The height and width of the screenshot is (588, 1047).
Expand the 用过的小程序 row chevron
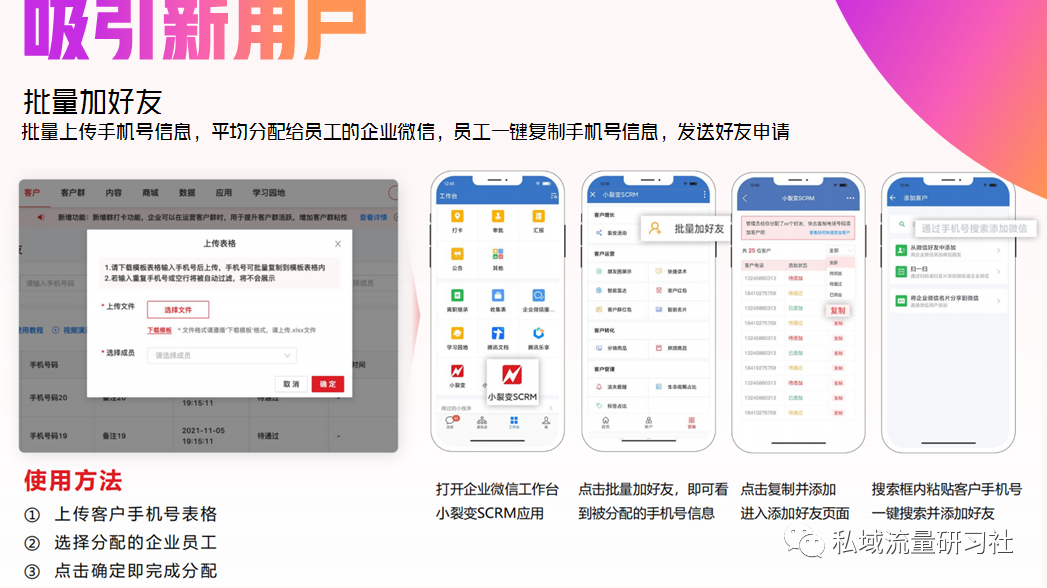coord(551,408)
